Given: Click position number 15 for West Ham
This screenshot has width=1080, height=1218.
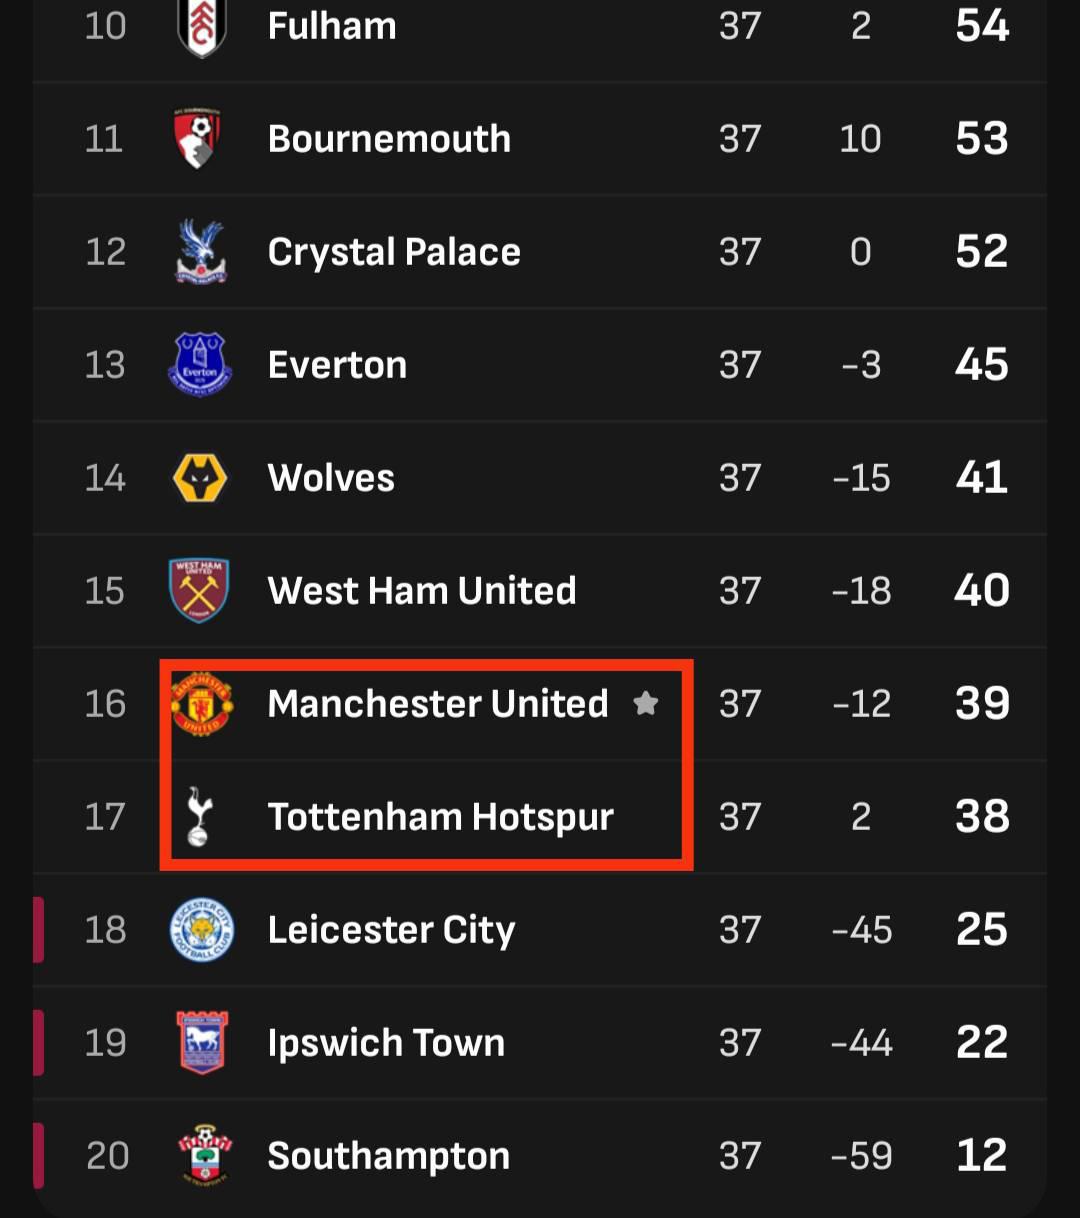Looking at the screenshot, I should (105, 591).
